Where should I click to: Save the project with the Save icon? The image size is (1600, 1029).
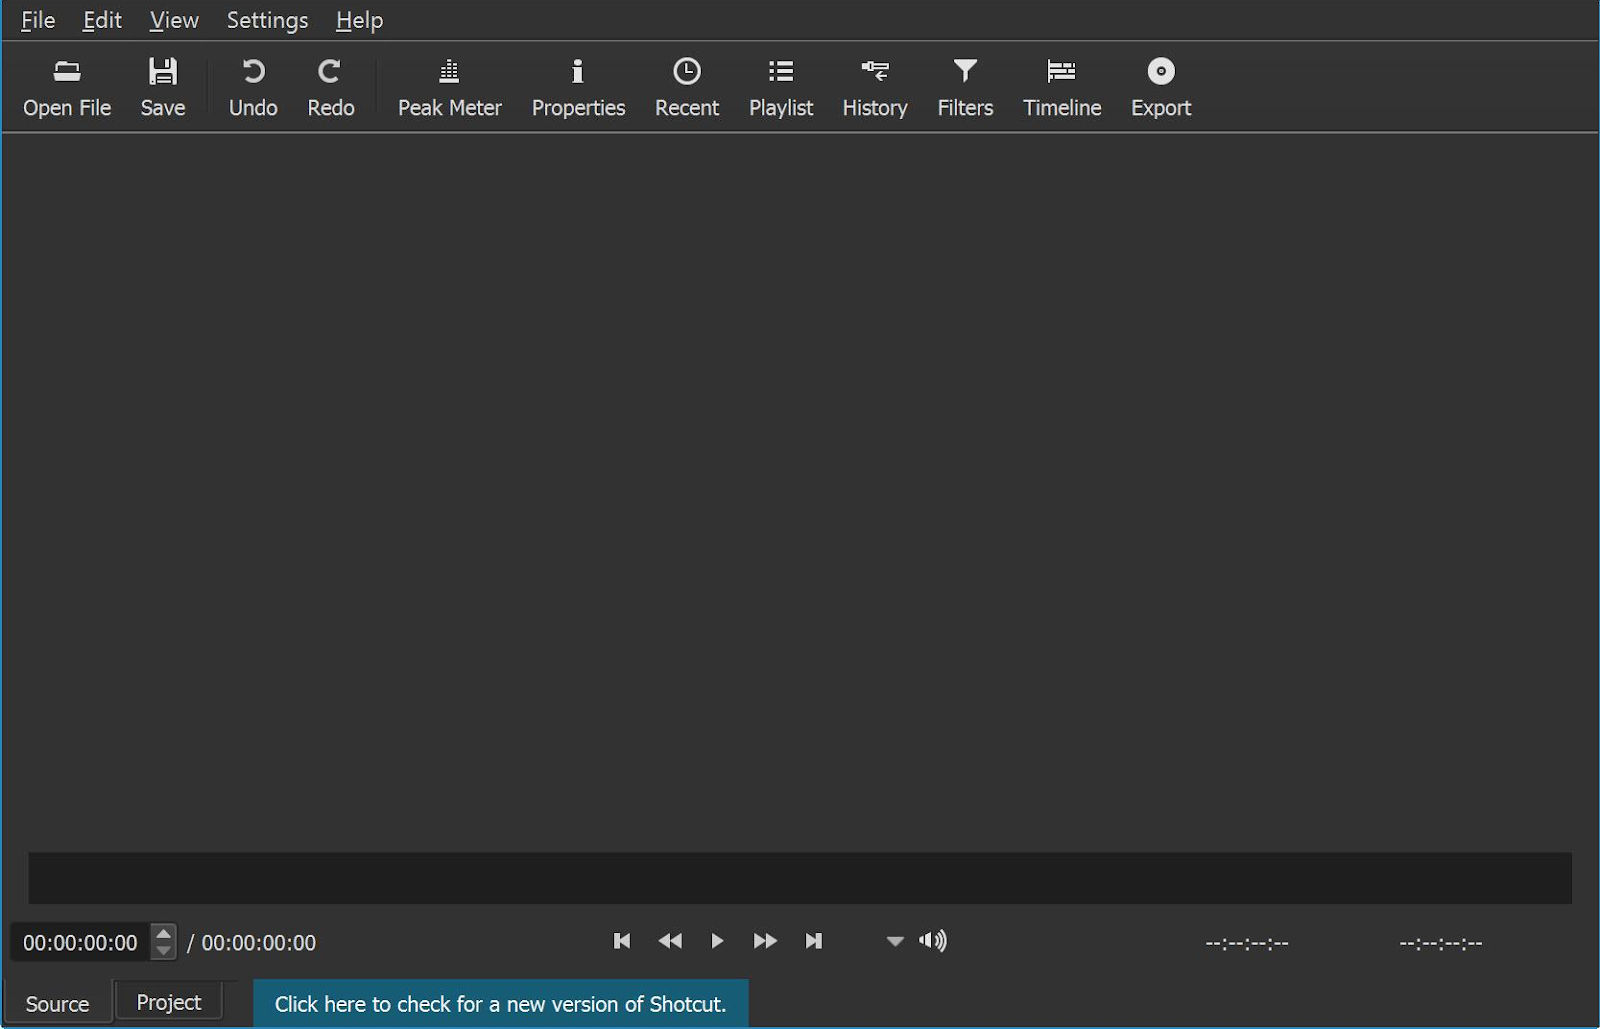pyautogui.click(x=163, y=87)
